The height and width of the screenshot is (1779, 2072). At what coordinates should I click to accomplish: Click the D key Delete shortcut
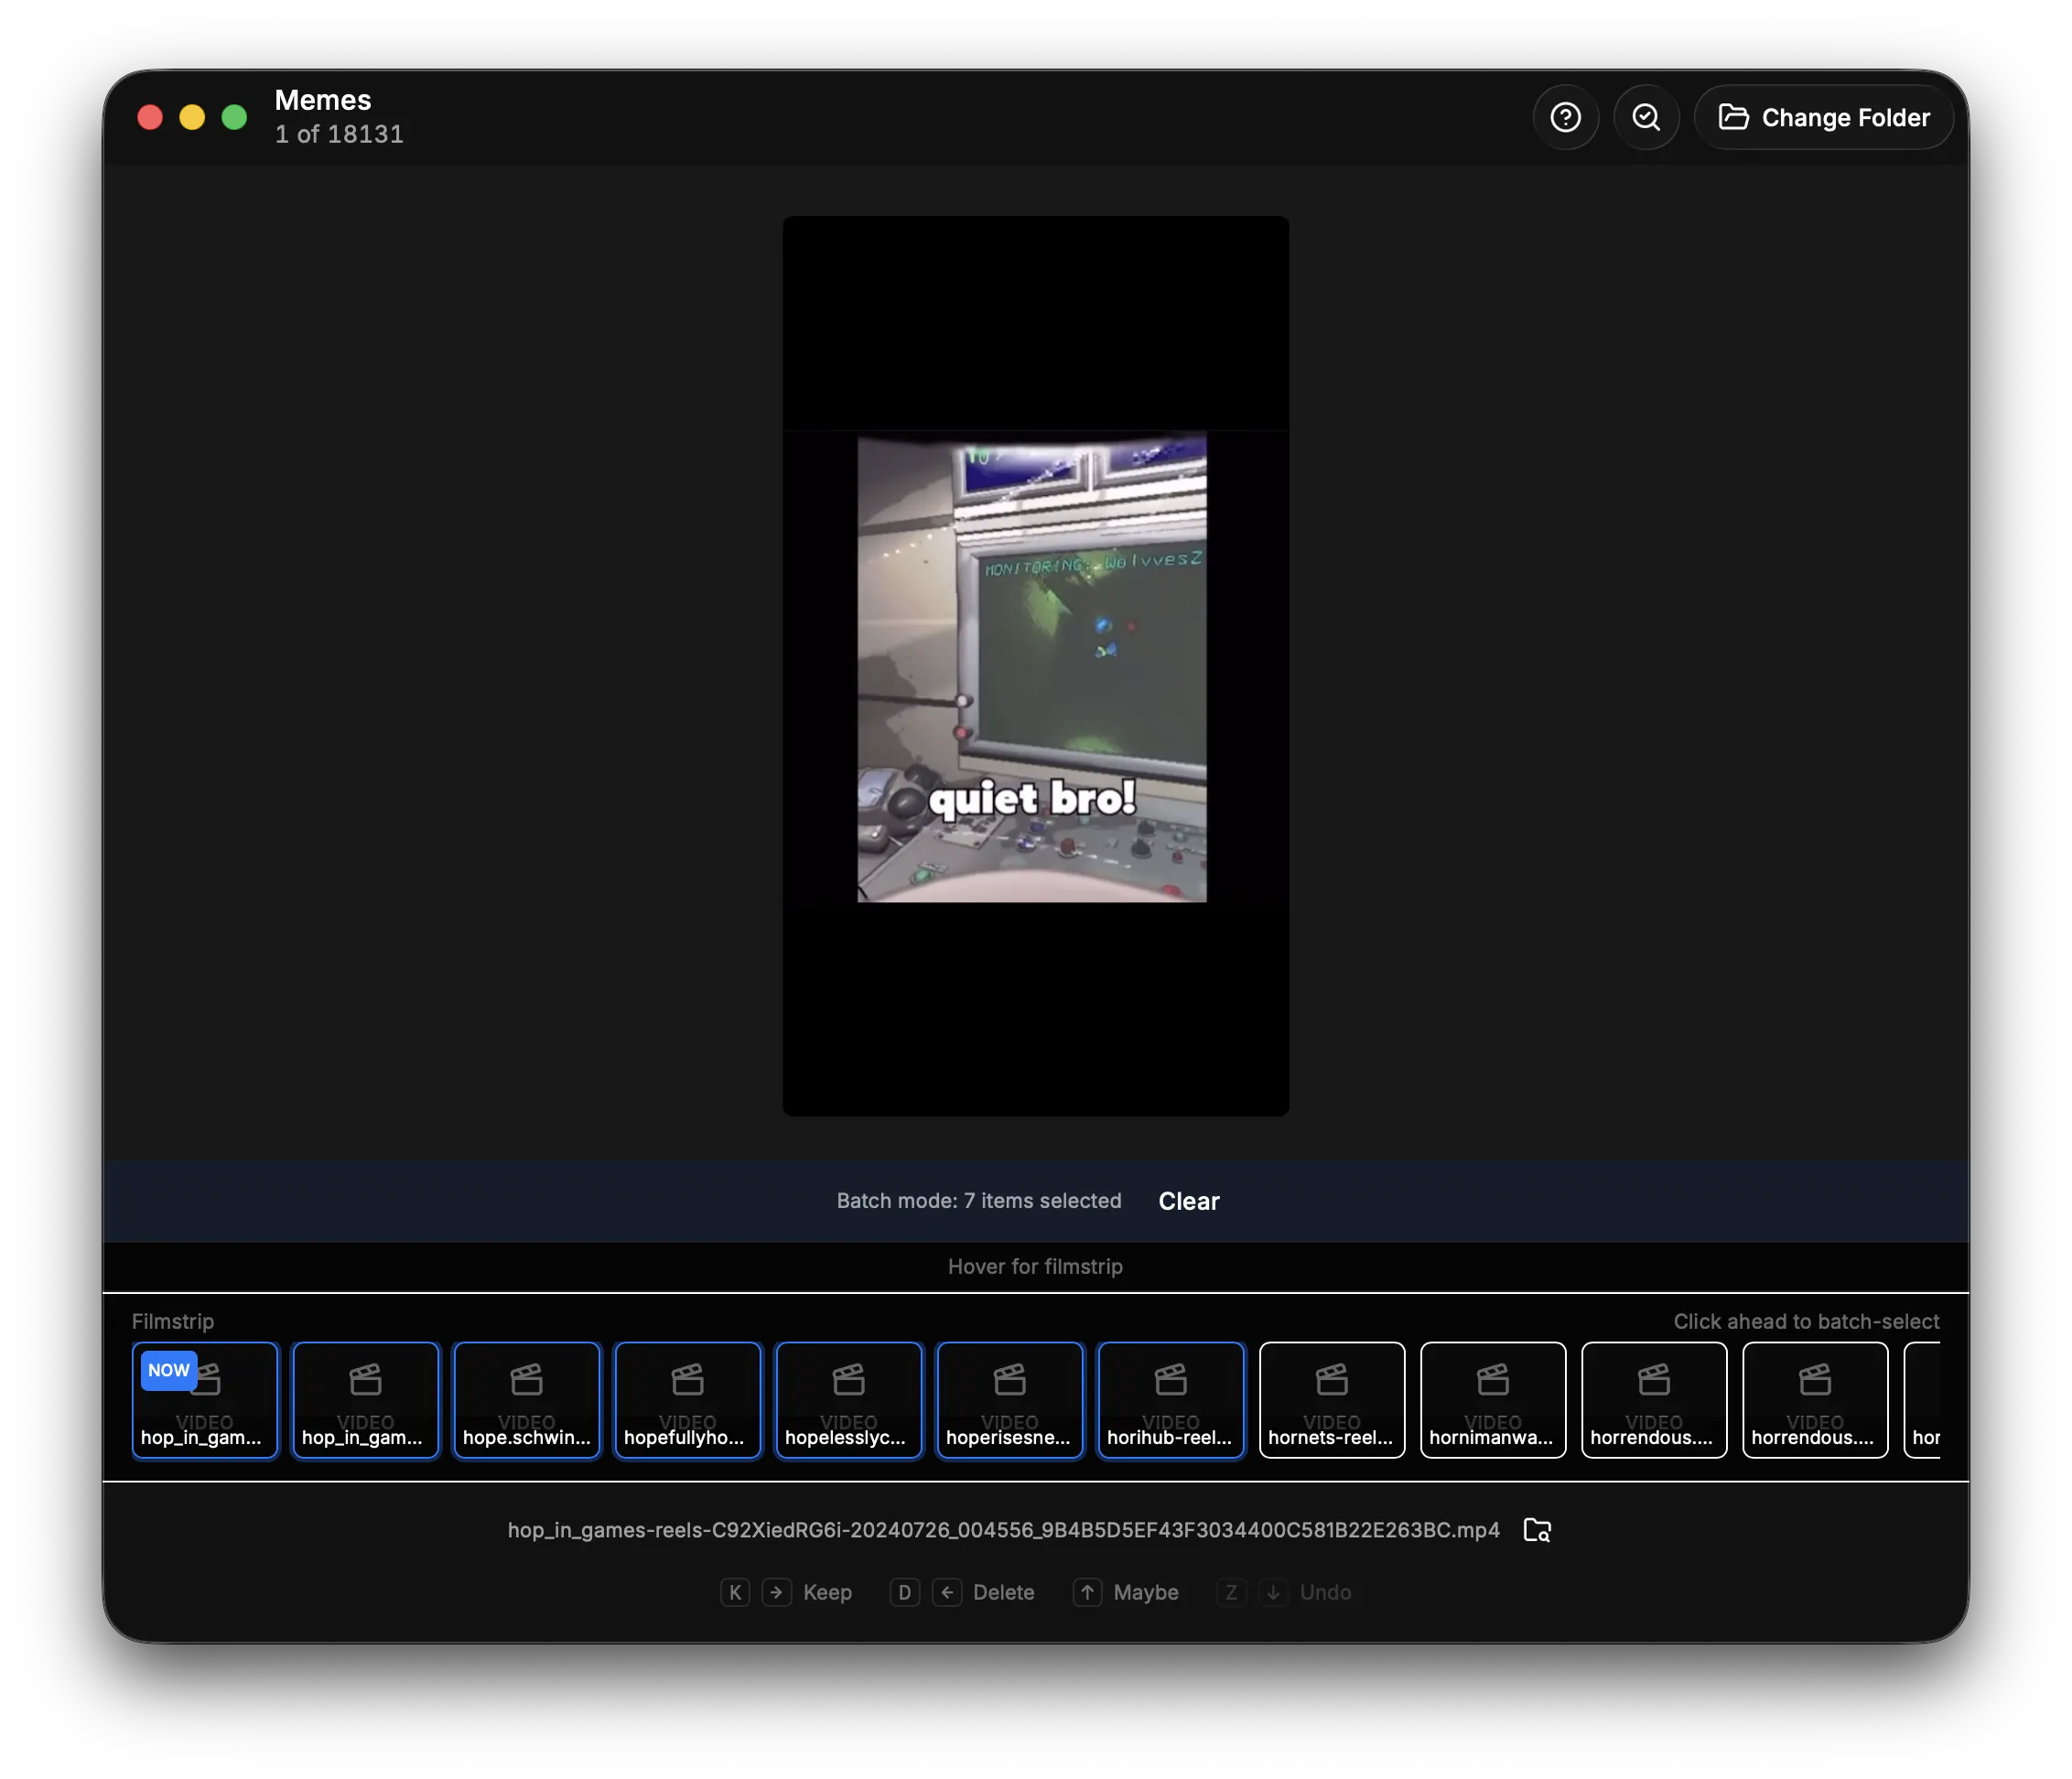pyautogui.click(x=904, y=1591)
